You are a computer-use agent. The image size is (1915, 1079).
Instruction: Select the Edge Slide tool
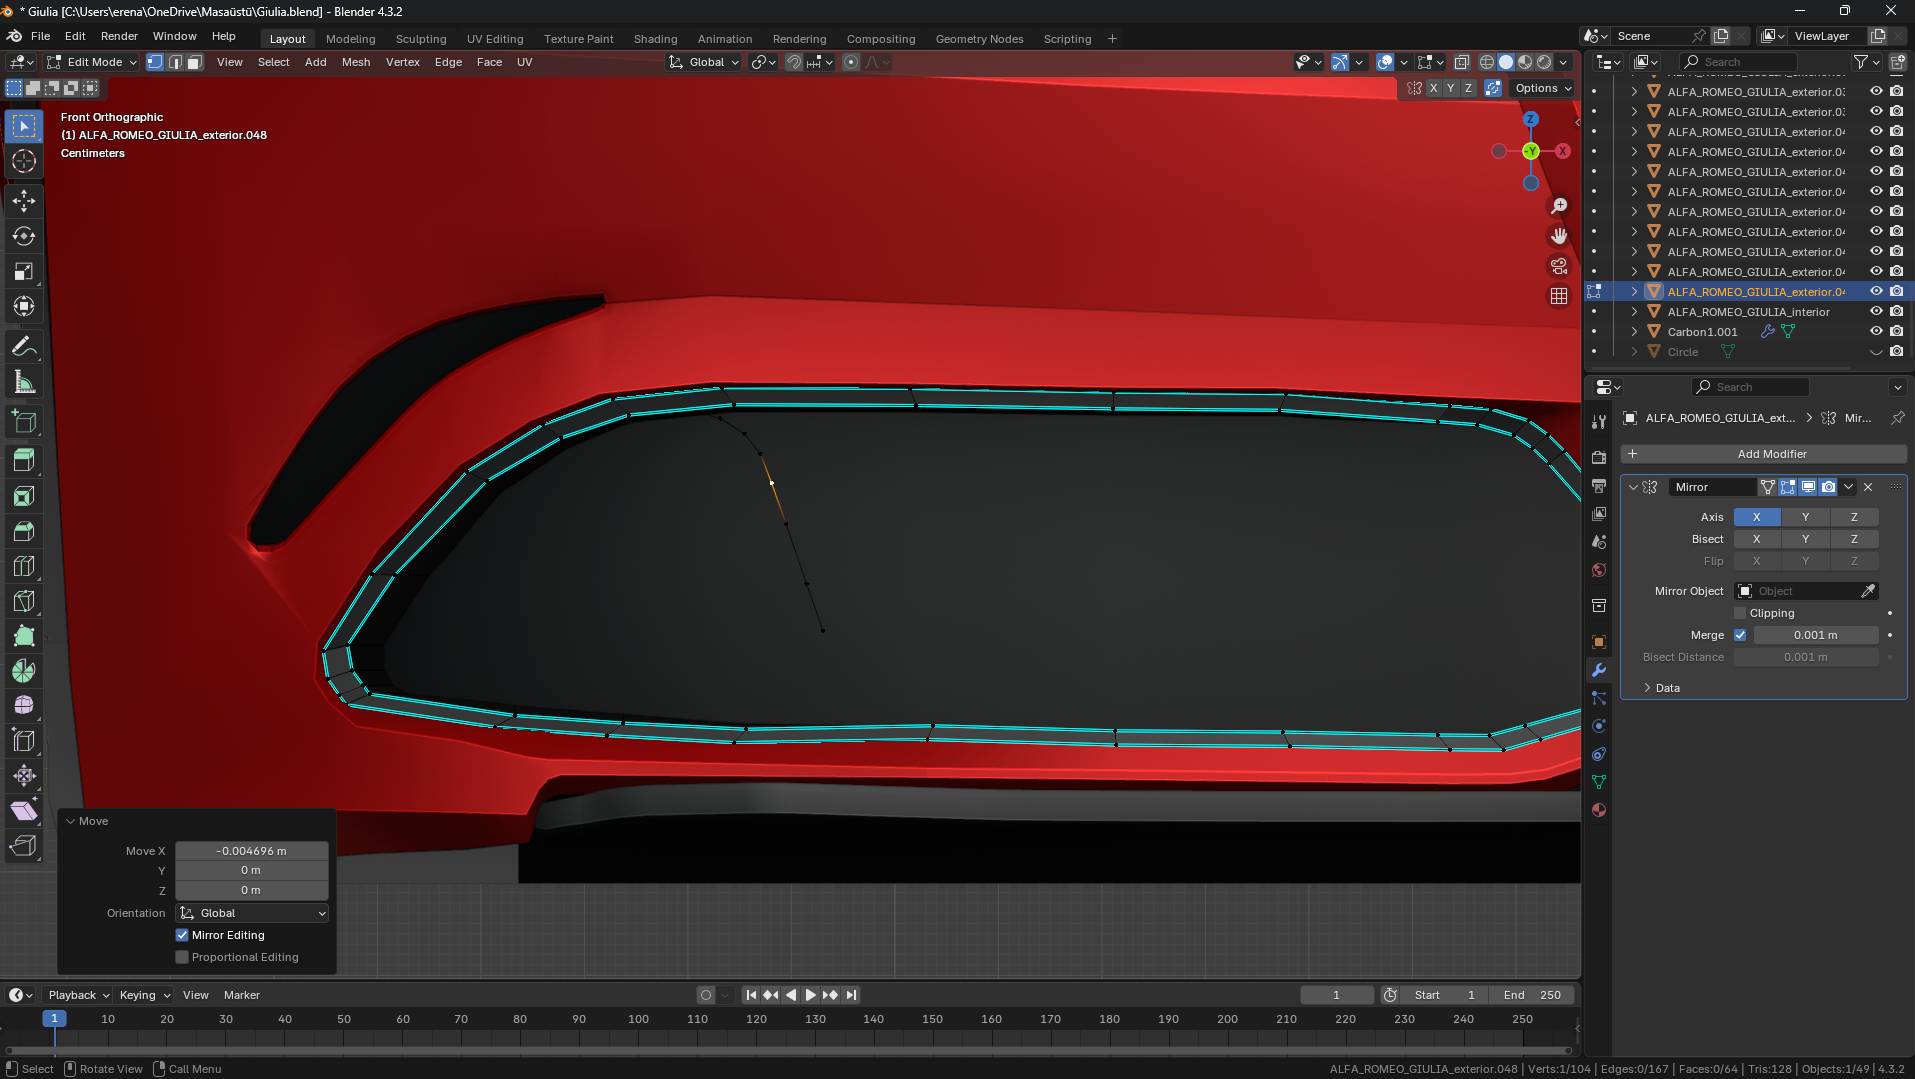pyautogui.click(x=24, y=741)
